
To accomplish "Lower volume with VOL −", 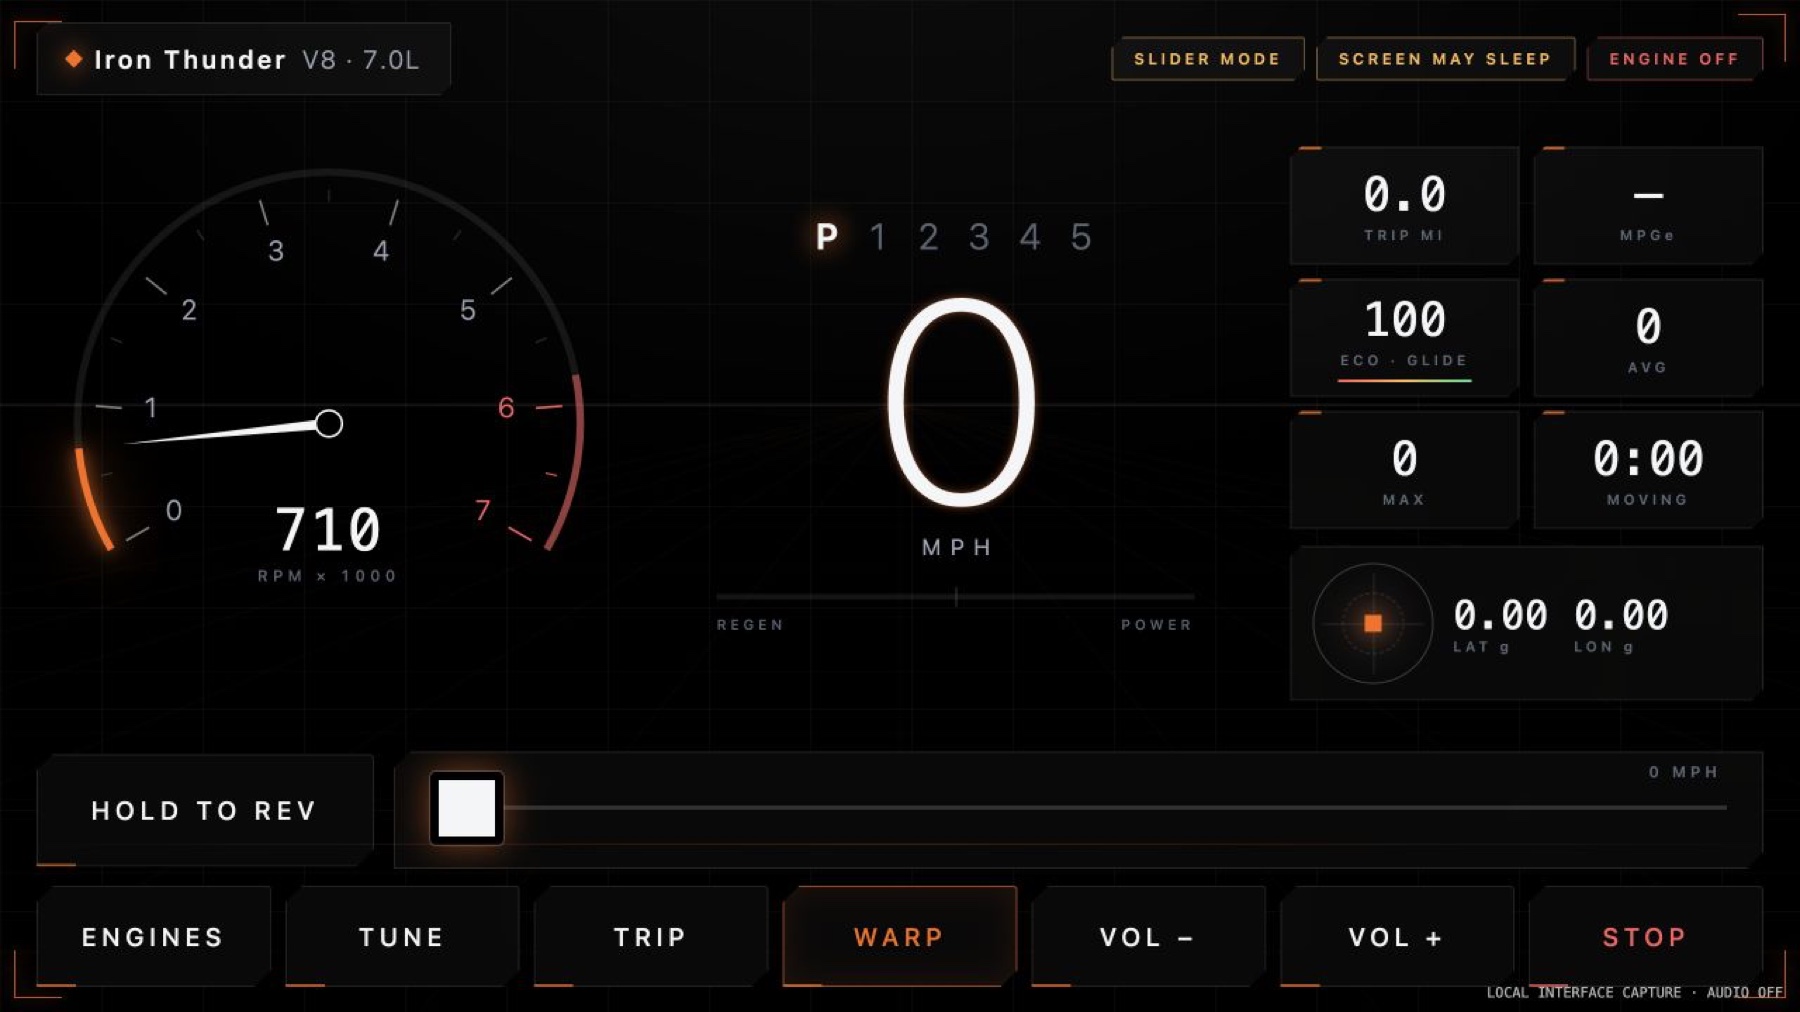I will pyautogui.click(x=1148, y=937).
